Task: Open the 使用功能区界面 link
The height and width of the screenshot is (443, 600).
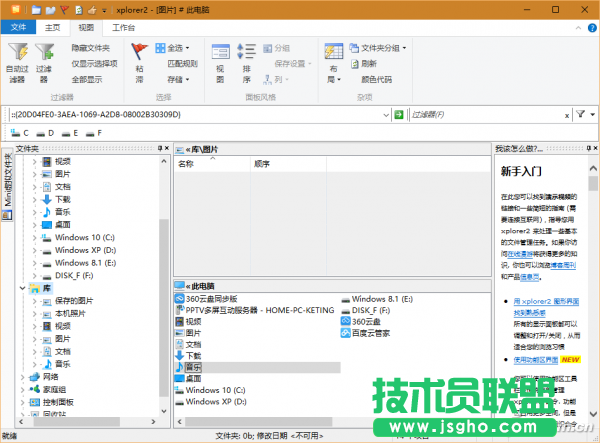Action: coord(535,360)
